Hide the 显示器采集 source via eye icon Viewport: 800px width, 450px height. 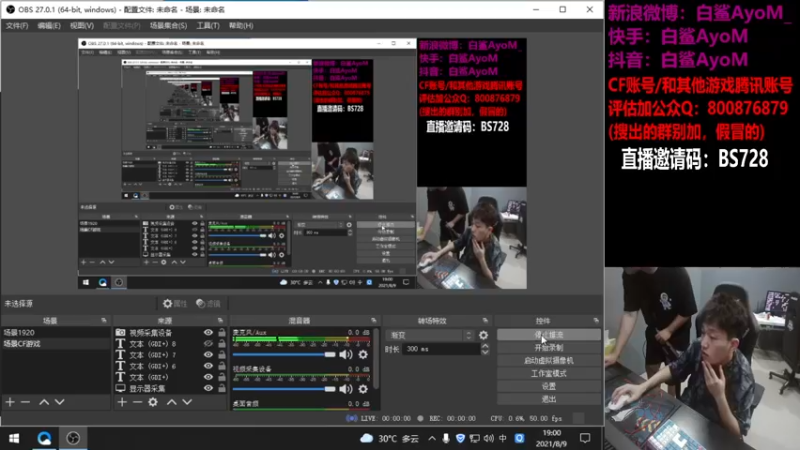click(x=208, y=388)
